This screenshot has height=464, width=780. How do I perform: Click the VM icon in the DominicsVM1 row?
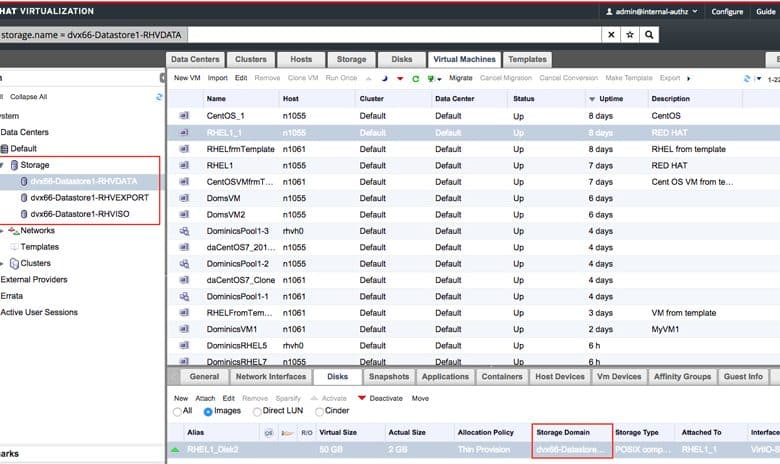point(184,329)
